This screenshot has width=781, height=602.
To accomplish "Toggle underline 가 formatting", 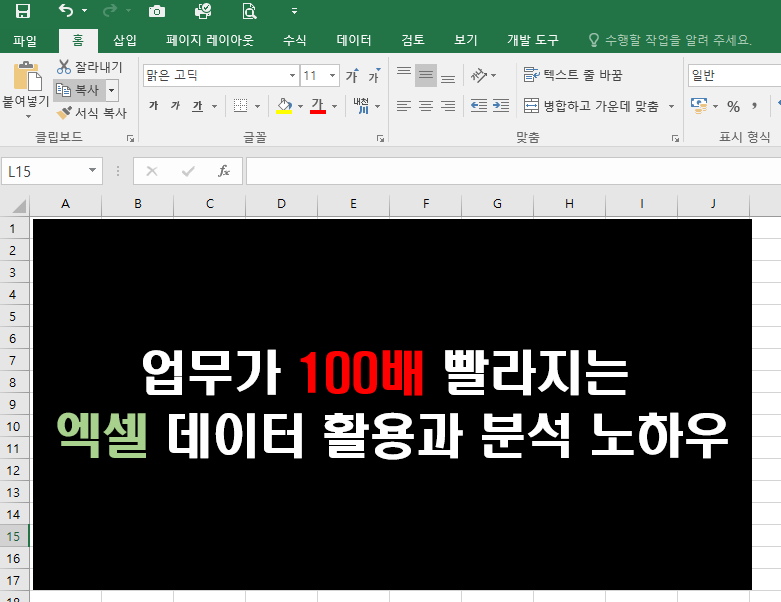I will pos(198,106).
